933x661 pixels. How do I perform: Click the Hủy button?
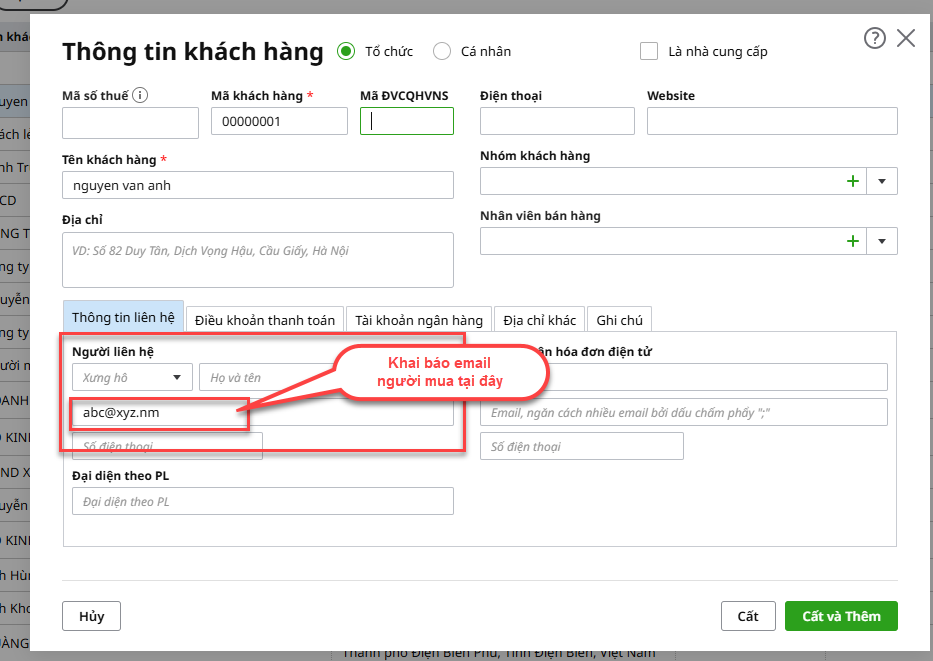pos(91,616)
